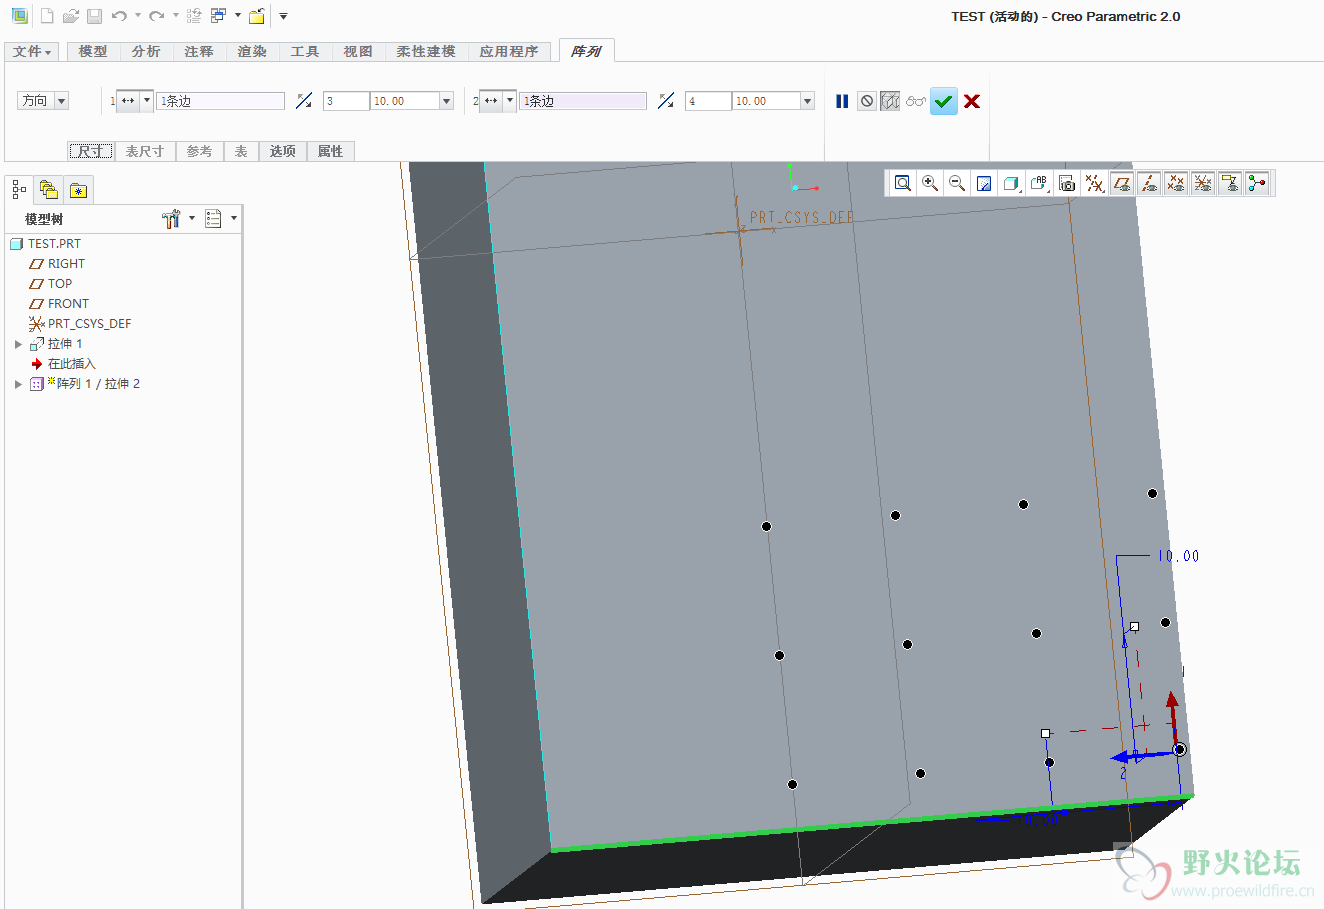Image resolution: width=1324 pixels, height=909 pixels.
Task: Switch to the 工具 tab
Action: pos(305,51)
